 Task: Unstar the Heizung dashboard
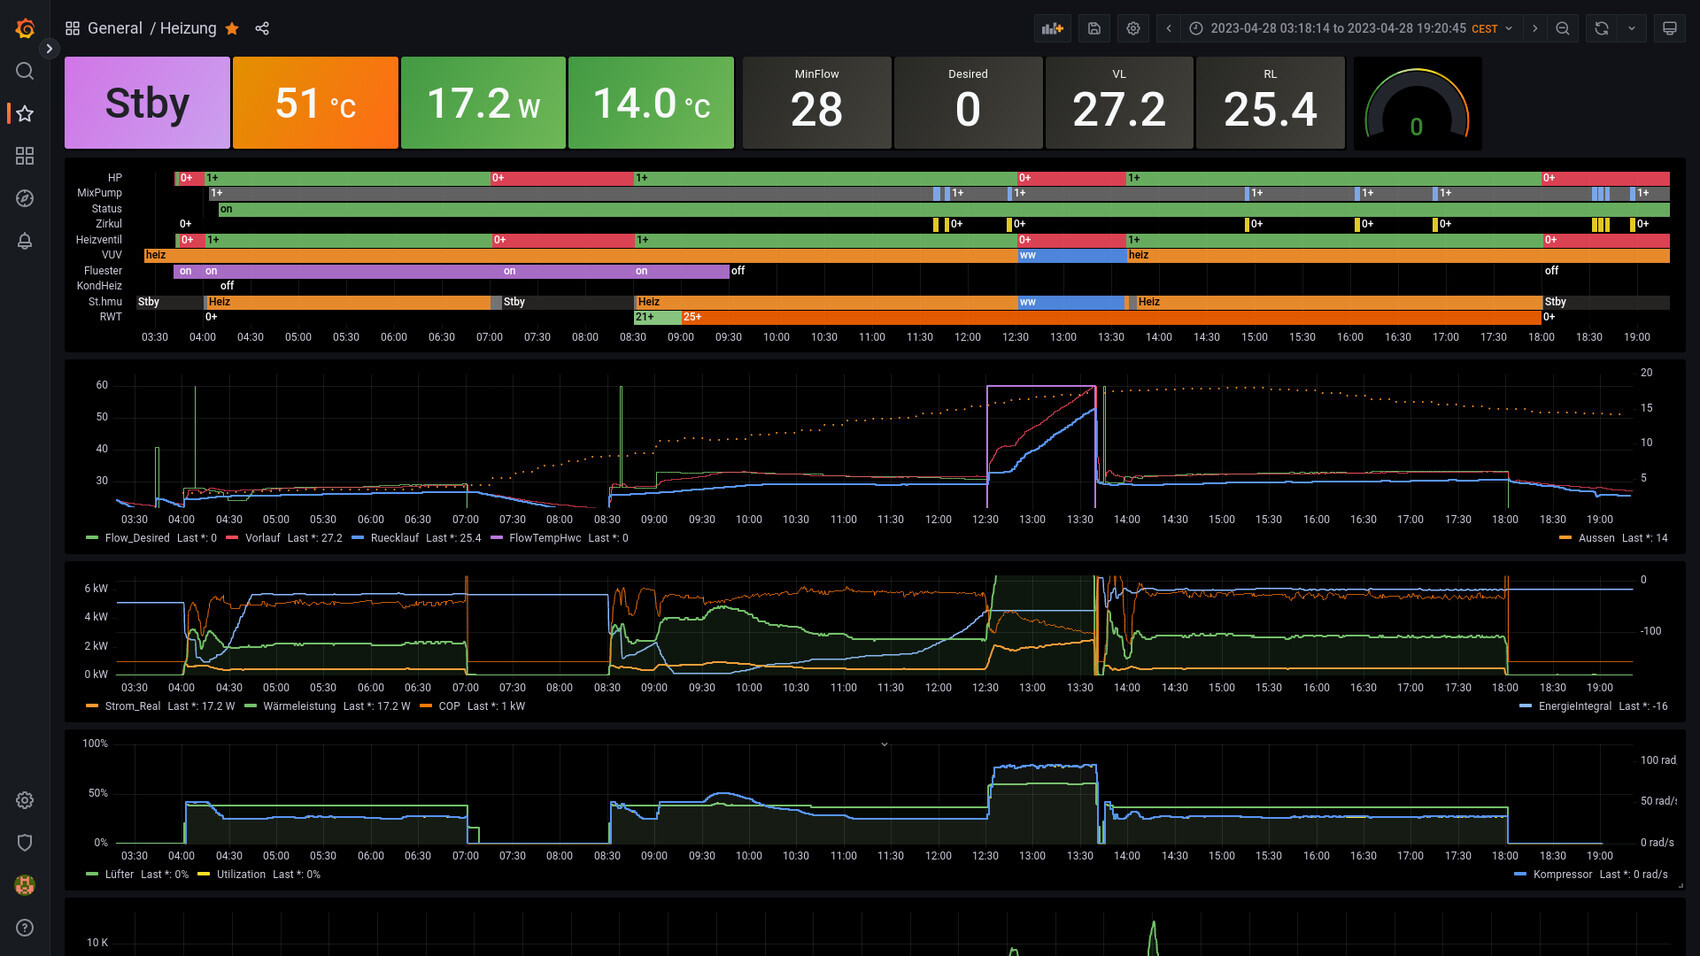[x=232, y=28]
